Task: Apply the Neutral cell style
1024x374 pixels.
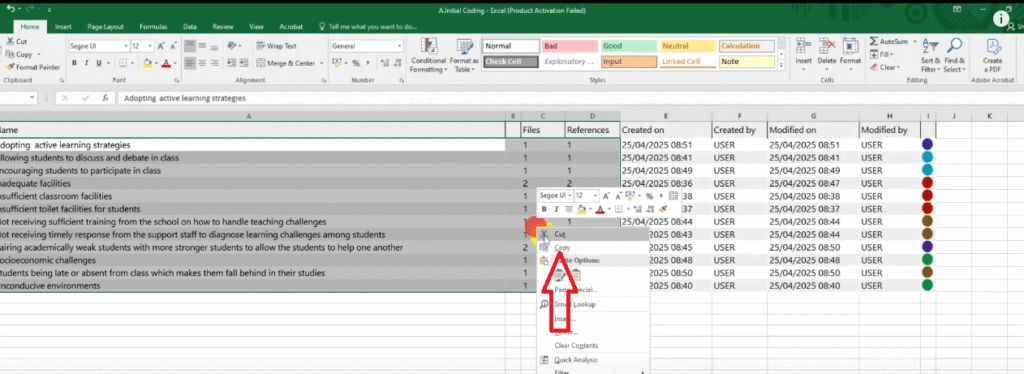Action: click(x=688, y=46)
